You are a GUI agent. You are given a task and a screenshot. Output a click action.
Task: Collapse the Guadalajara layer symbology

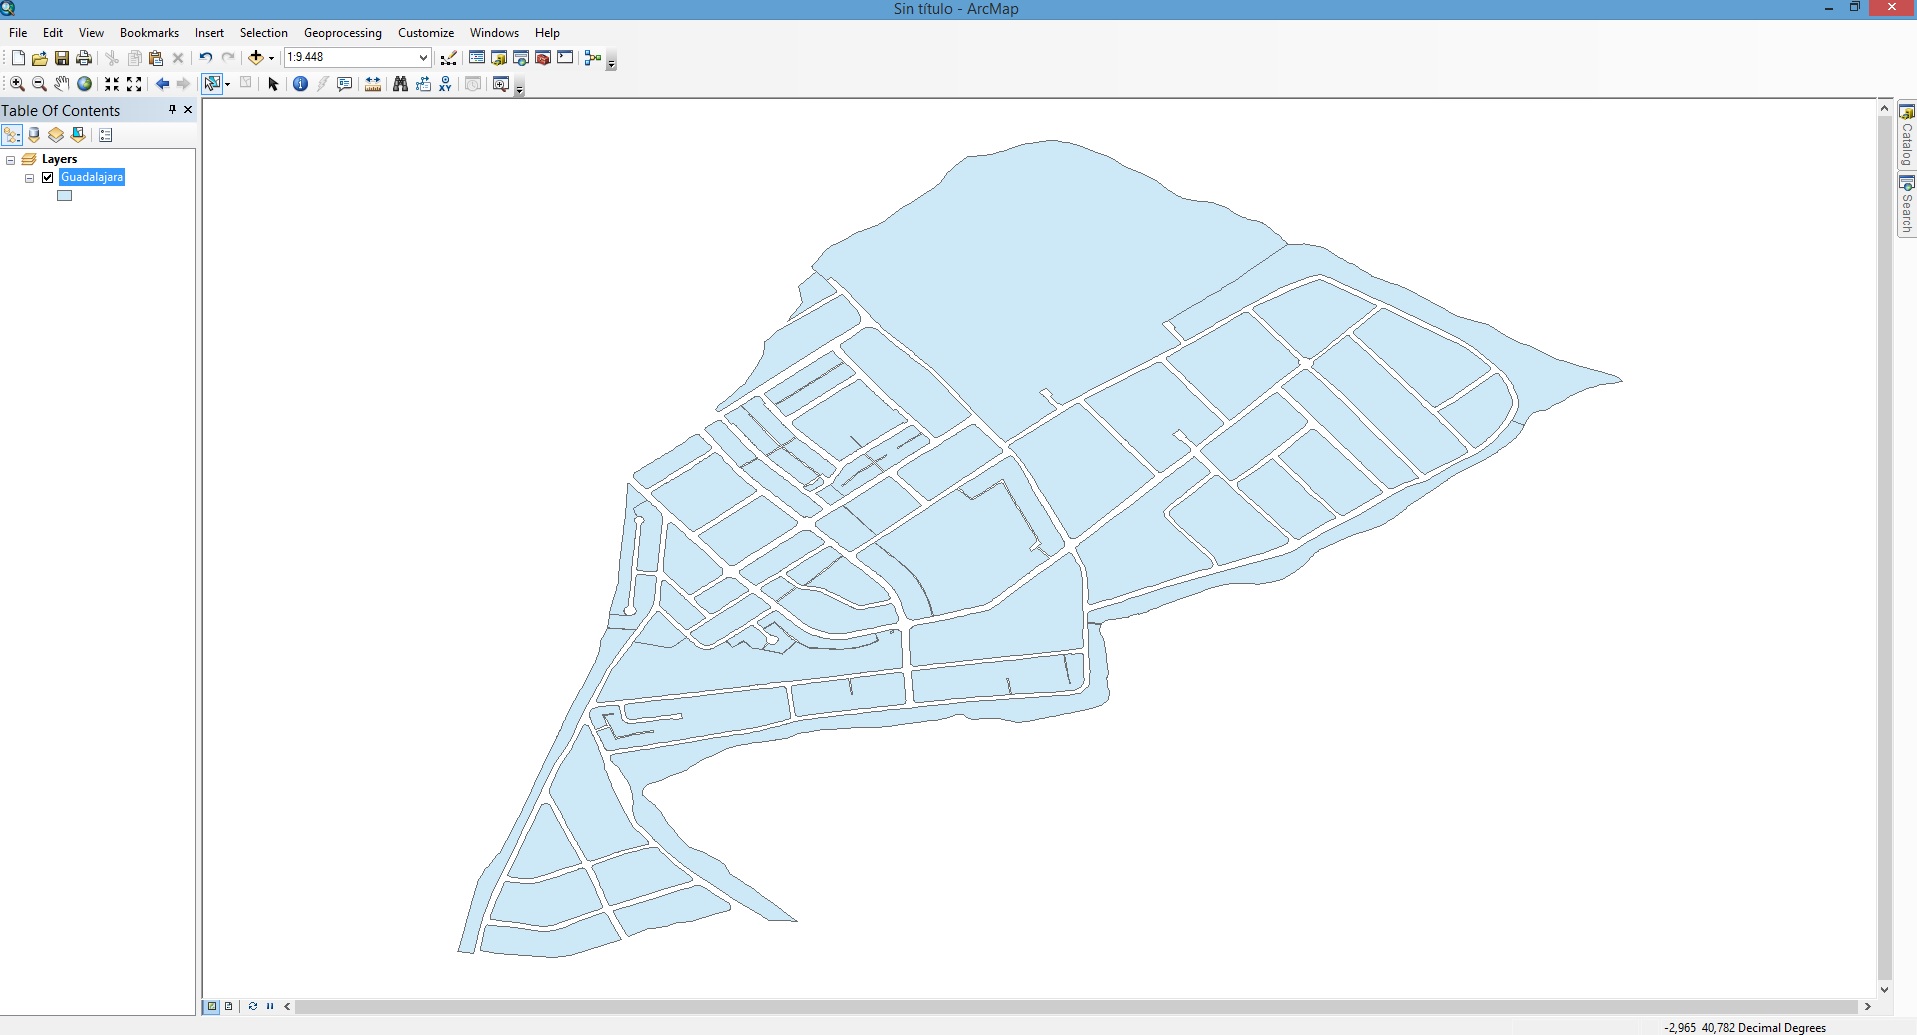tap(29, 178)
